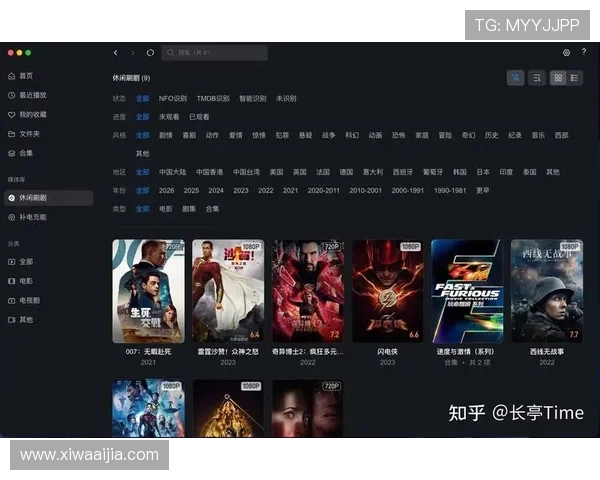600x480 pixels.
Task: Go forward with the right arrow
Action: (x=133, y=53)
